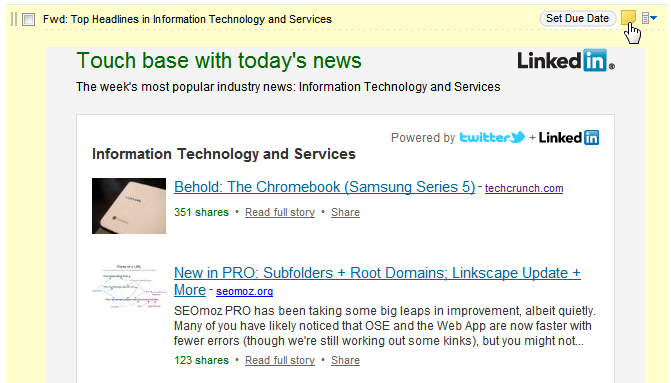
Task: Open the Chromebook Samsung Series 5 headline
Action: (324, 187)
